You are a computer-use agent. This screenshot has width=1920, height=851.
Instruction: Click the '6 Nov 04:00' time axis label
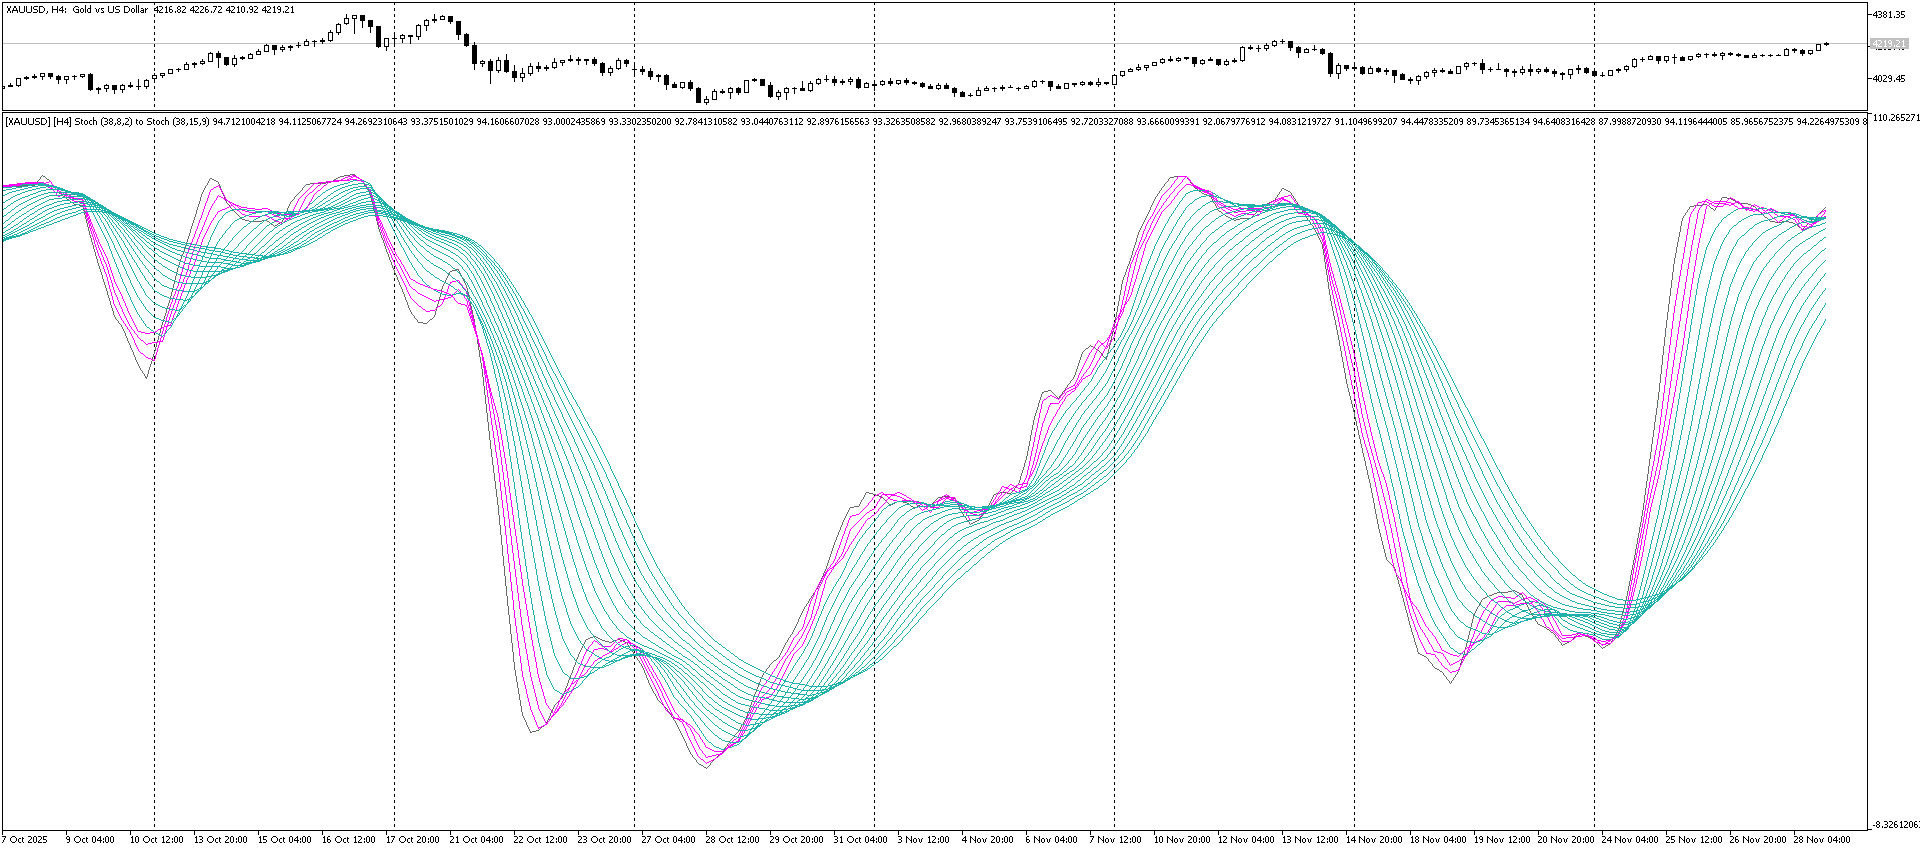[1052, 840]
